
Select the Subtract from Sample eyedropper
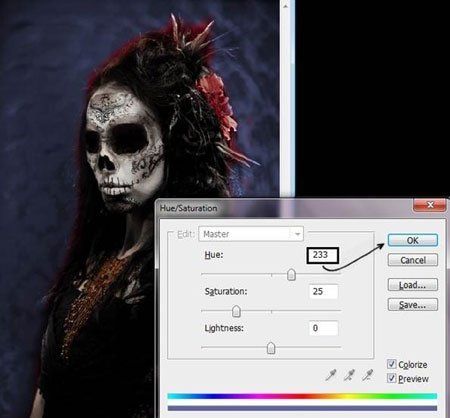[x=367, y=375]
